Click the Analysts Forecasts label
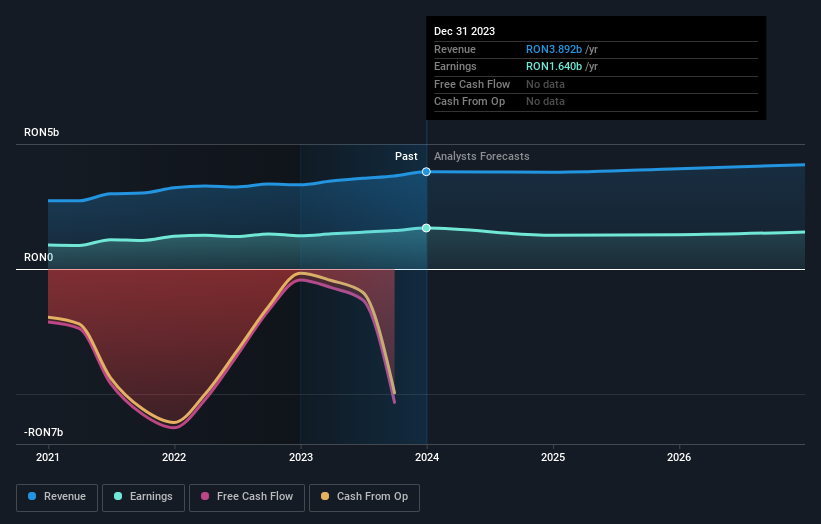Image resolution: width=821 pixels, height=524 pixels. [x=481, y=156]
